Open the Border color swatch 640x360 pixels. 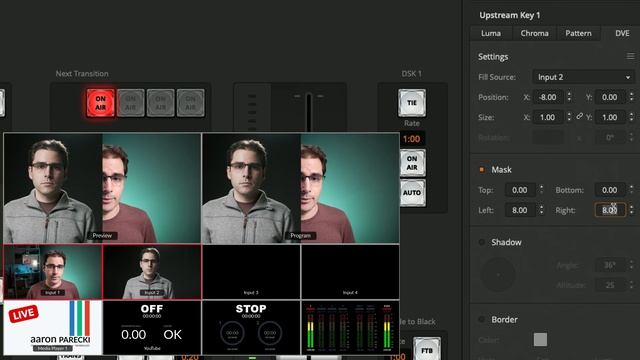tap(540, 340)
